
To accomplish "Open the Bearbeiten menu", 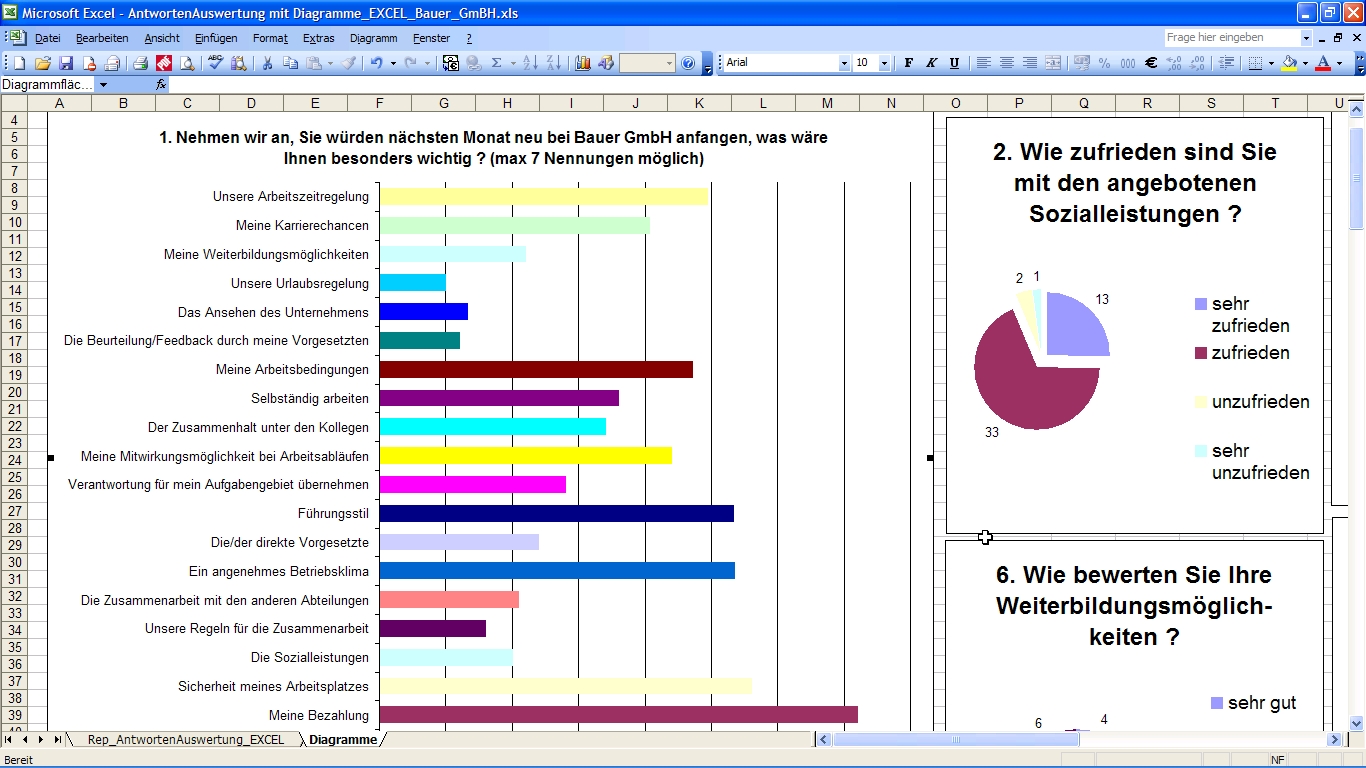I will (x=102, y=38).
